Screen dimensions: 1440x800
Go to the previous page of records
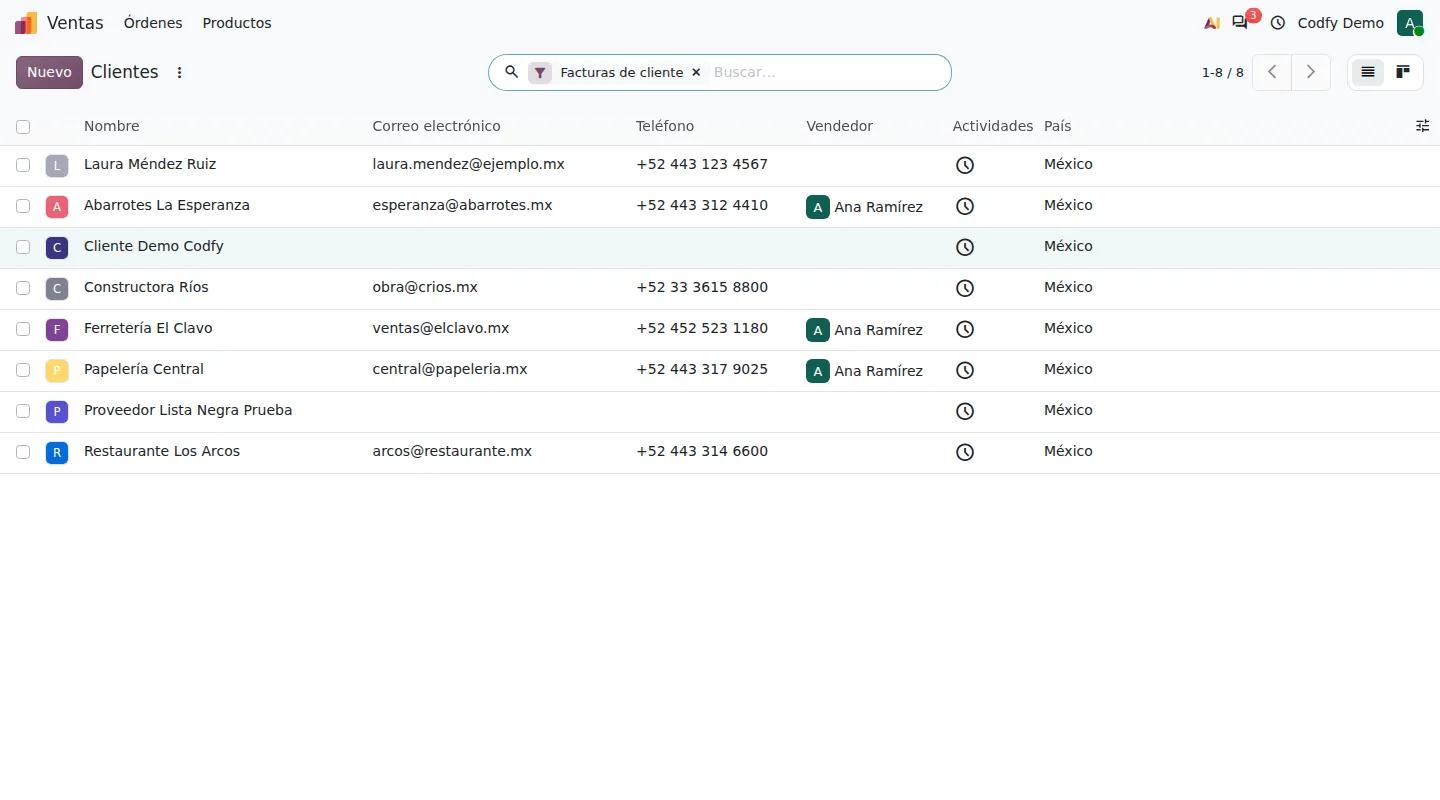coord(1272,72)
